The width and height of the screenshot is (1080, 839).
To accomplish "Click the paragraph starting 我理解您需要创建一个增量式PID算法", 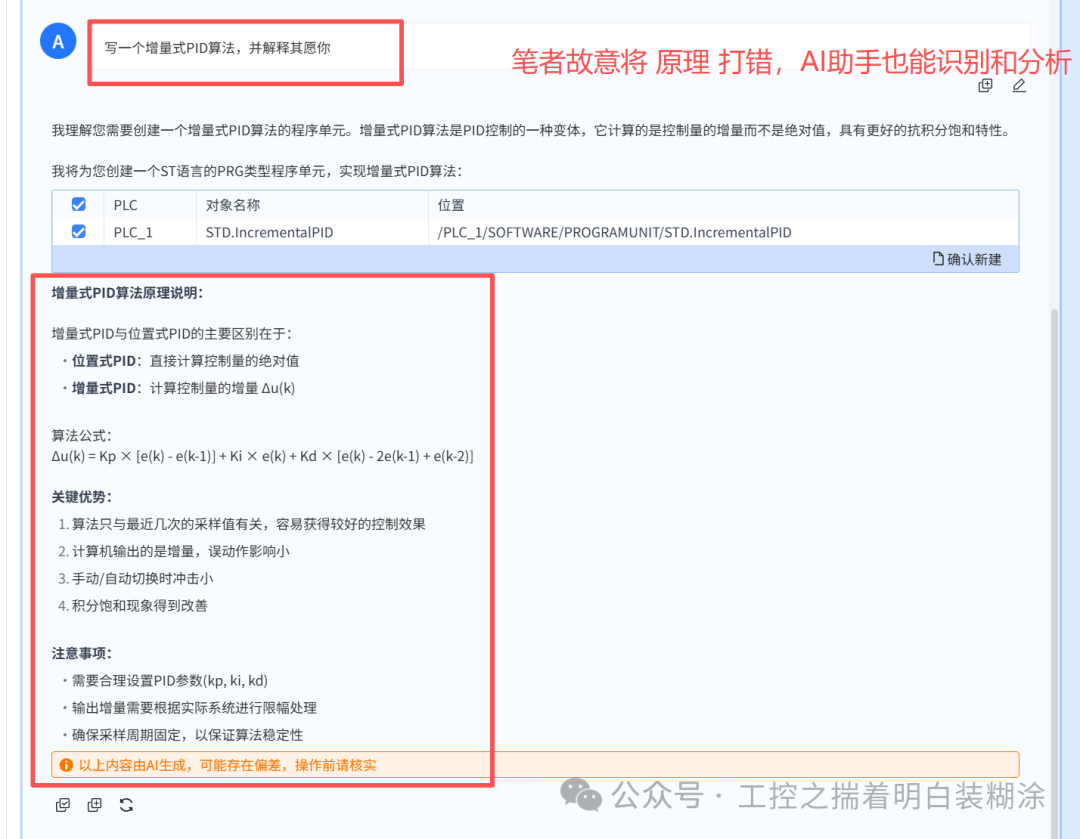I will click(532, 130).
